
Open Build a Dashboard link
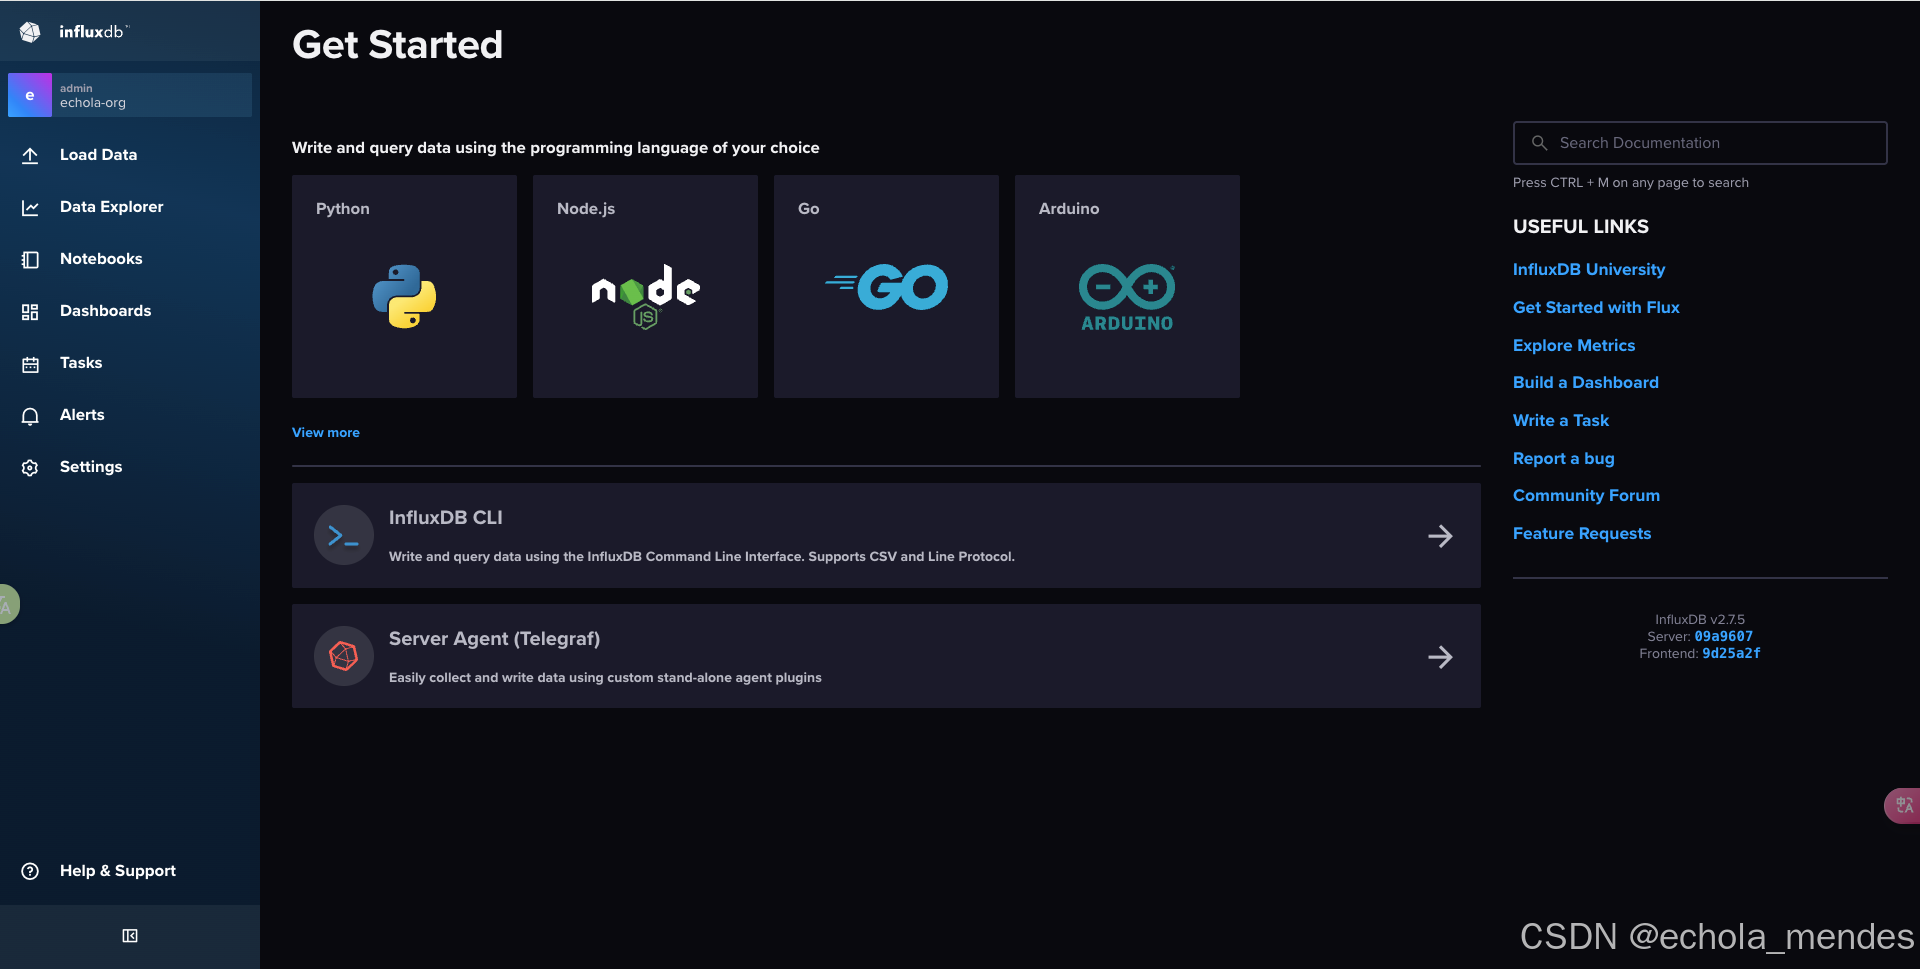[1586, 383]
